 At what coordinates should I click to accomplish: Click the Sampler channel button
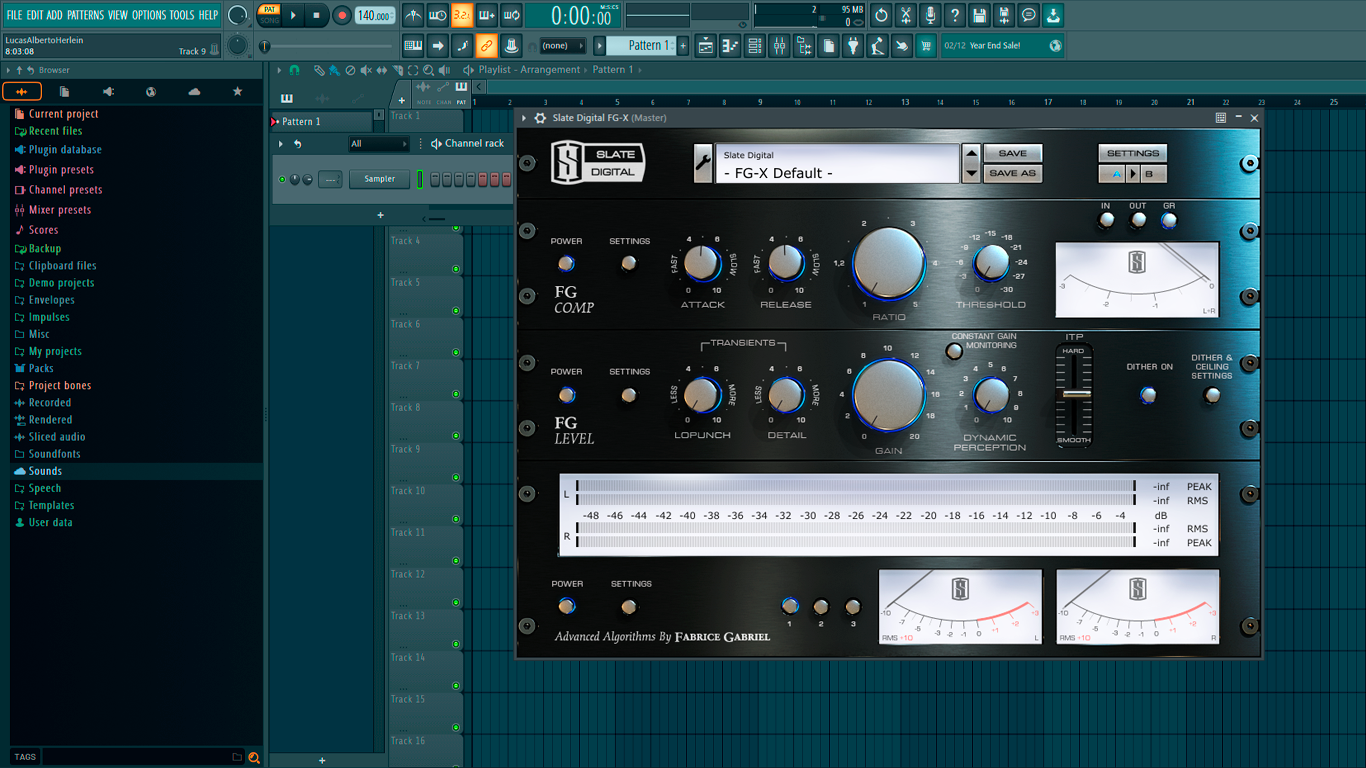pos(379,180)
